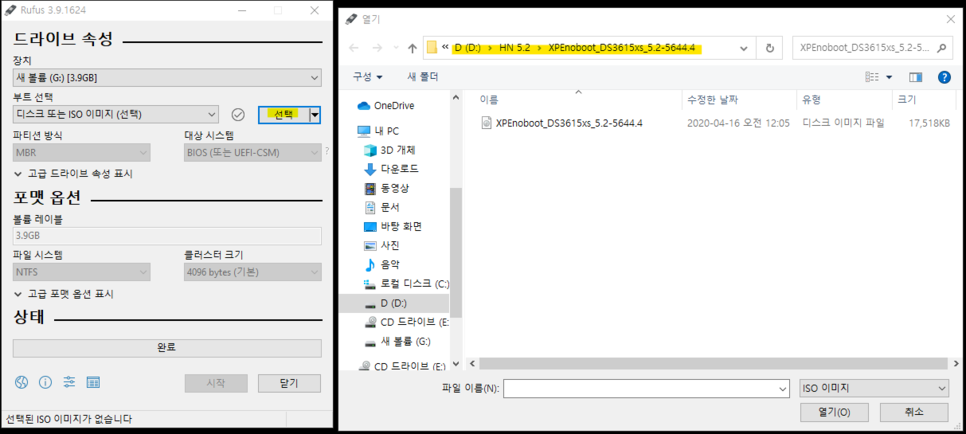Open the 구성 menu
This screenshot has height=434, width=966.
[367, 77]
